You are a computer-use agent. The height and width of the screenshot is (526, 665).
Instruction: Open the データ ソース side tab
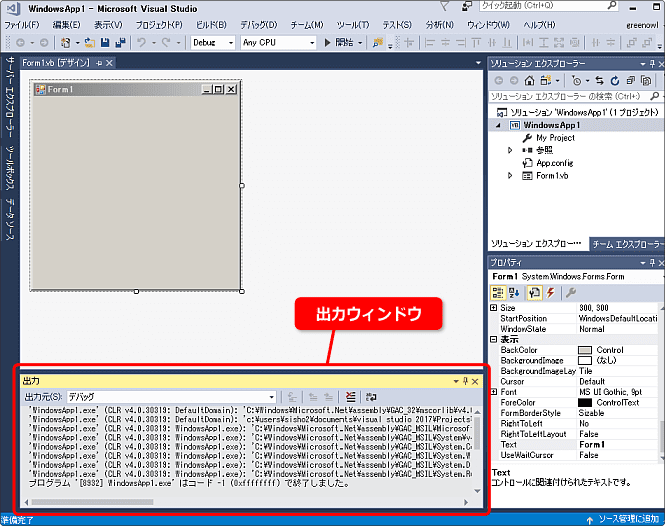click(10, 220)
